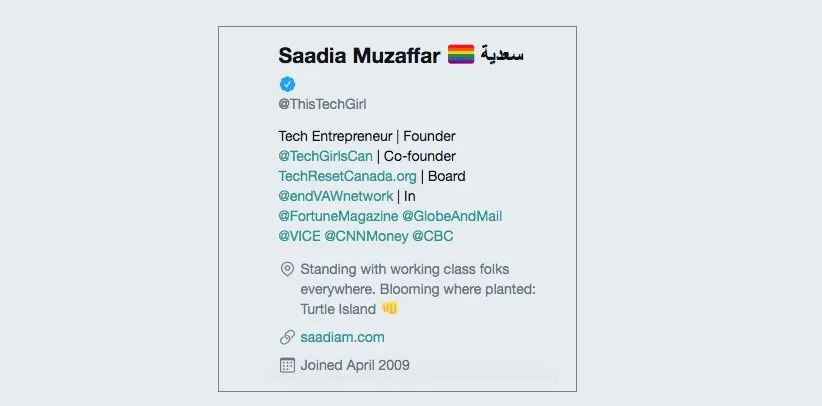Click the Joined April 2009 text
Image resolution: width=822 pixels, height=406 pixels.
(x=355, y=365)
